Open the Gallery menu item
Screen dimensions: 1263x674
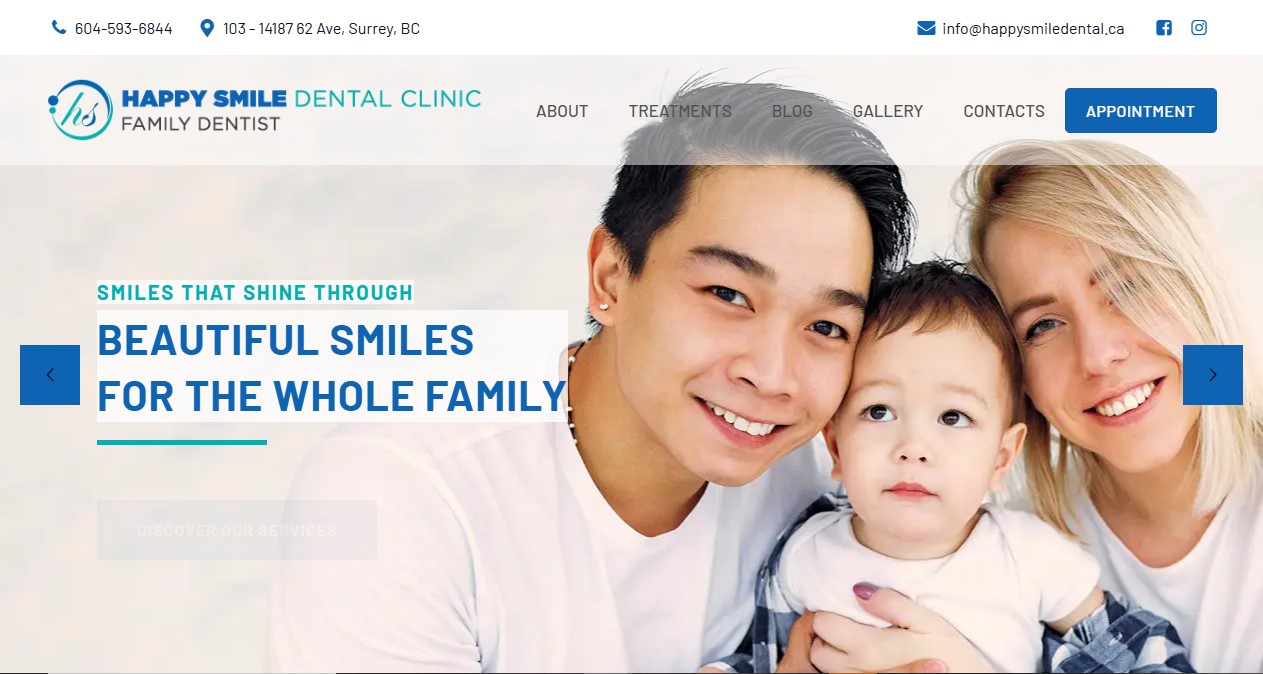[x=888, y=111]
